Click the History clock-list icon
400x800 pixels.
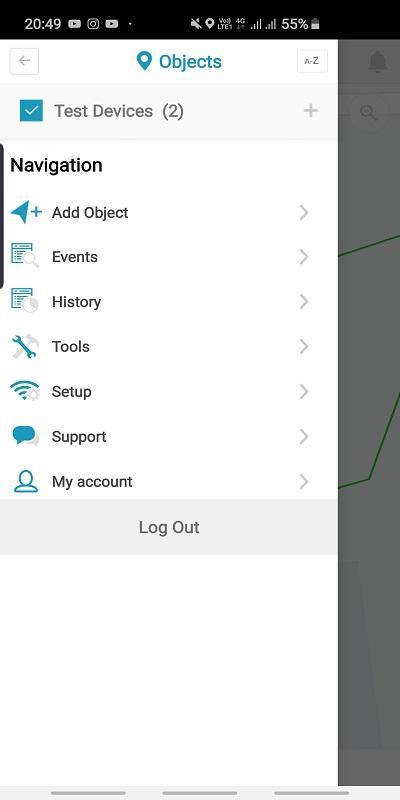point(24,301)
